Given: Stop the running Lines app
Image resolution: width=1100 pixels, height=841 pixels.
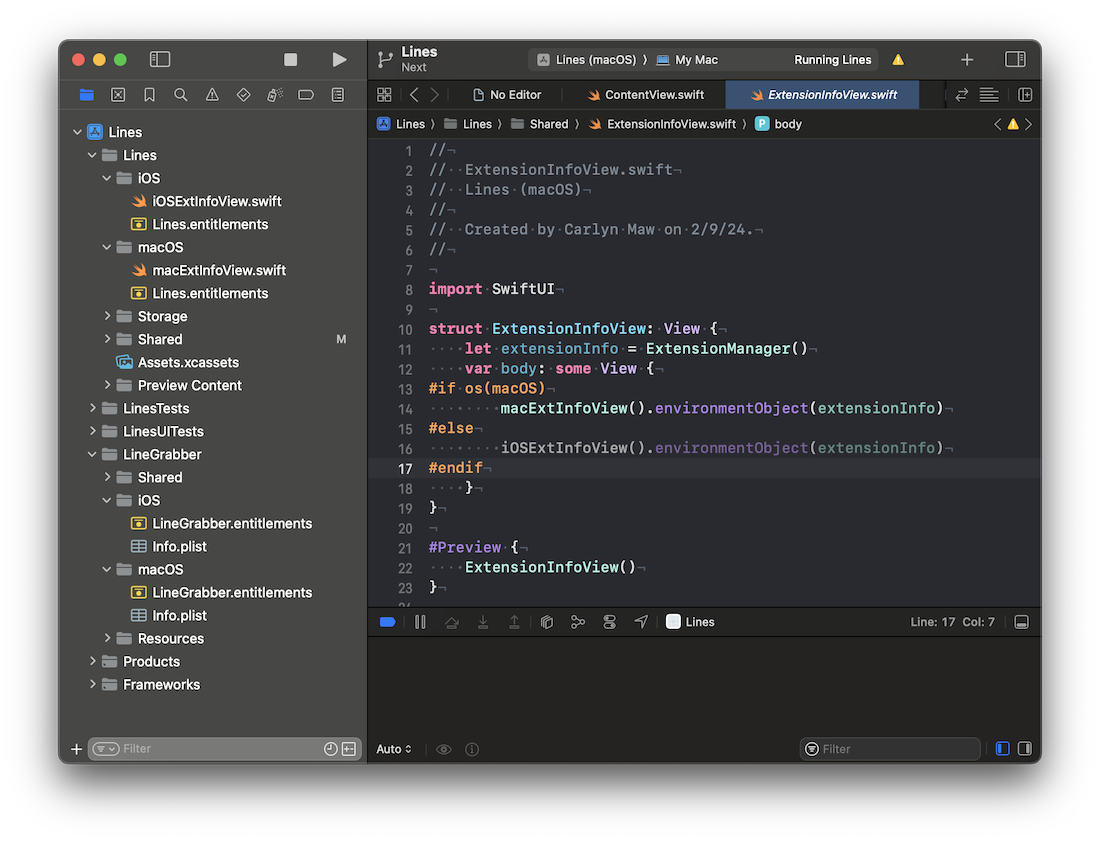Looking at the screenshot, I should [x=290, y=60].
